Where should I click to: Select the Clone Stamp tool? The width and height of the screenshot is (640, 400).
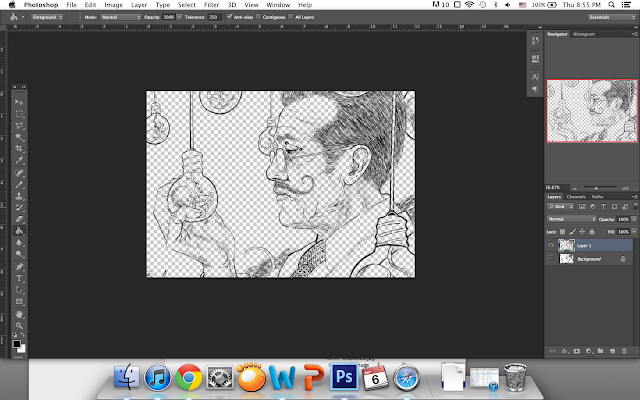(19, 196)
